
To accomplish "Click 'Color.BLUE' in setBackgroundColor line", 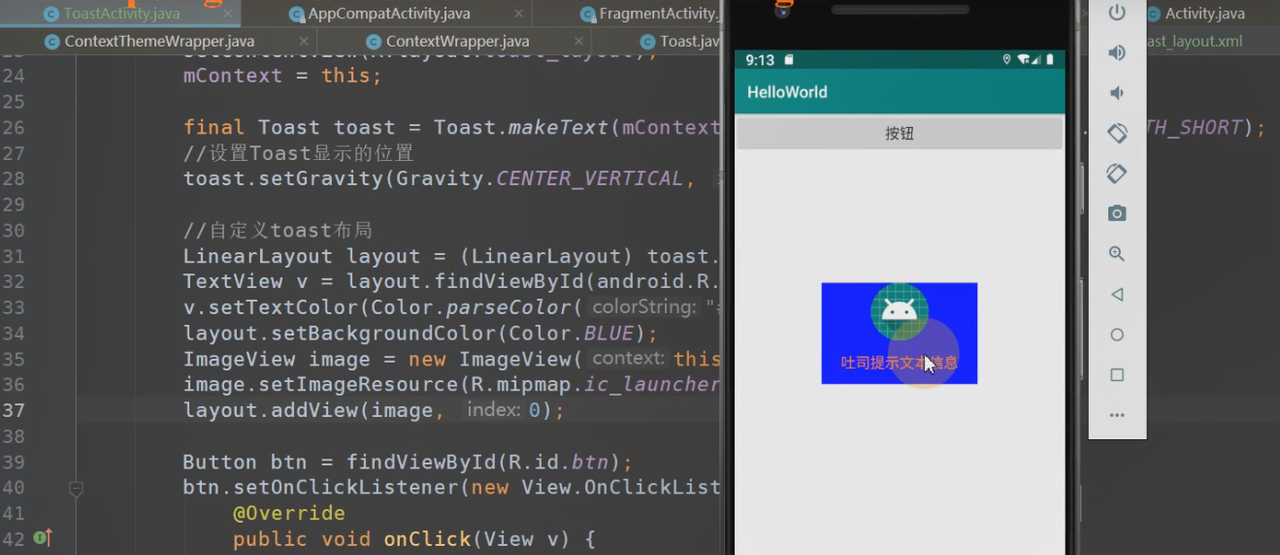I will [x=577, y=334].
